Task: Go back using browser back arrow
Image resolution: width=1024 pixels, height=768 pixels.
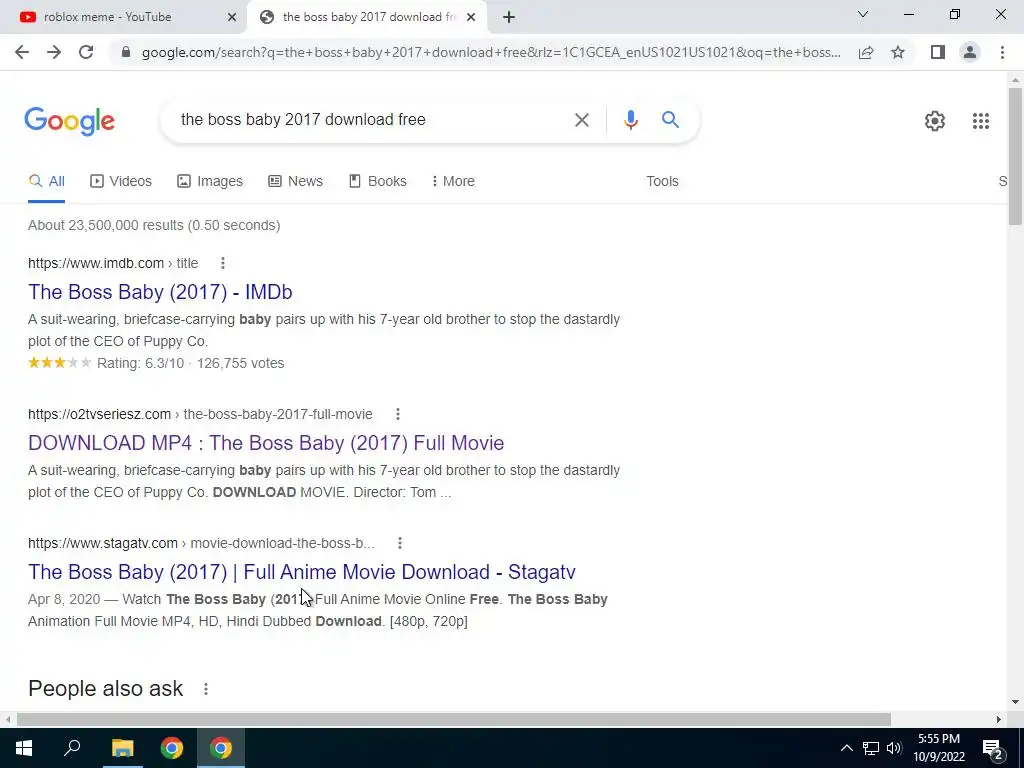Action: (22, 52)
